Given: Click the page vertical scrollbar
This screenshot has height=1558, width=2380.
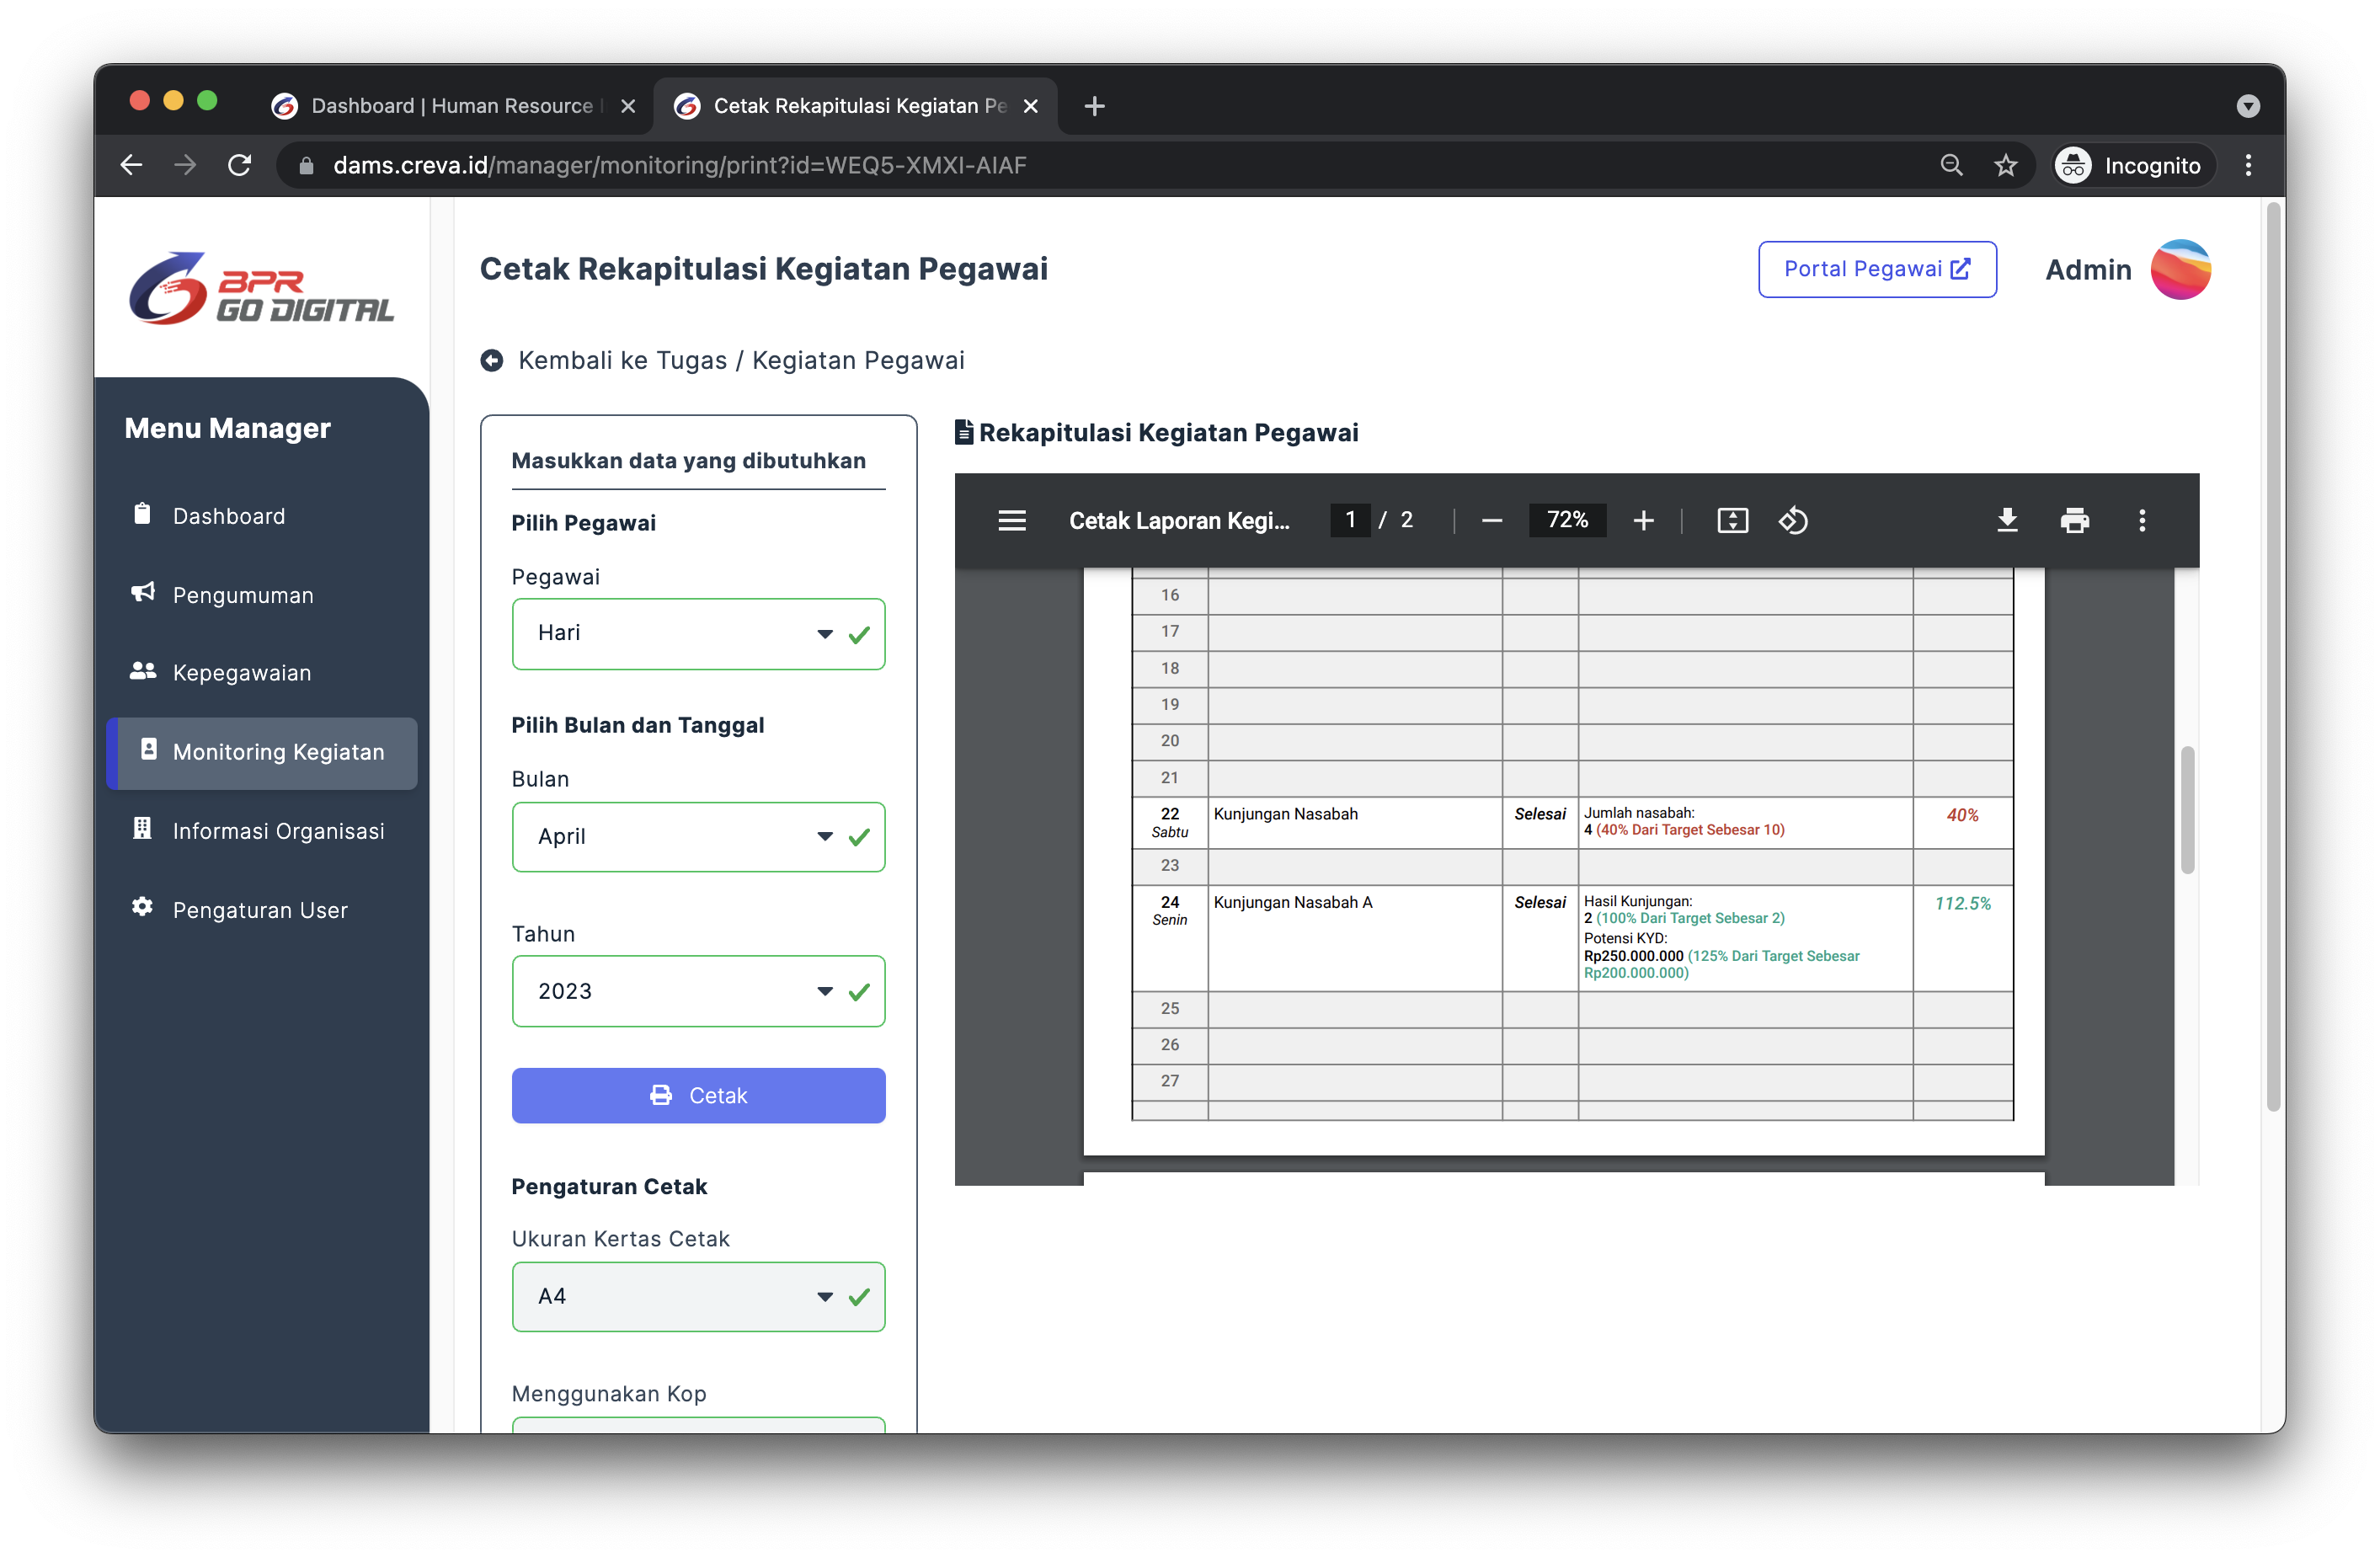Looking at the screenshot, I should coord(2273,656).
